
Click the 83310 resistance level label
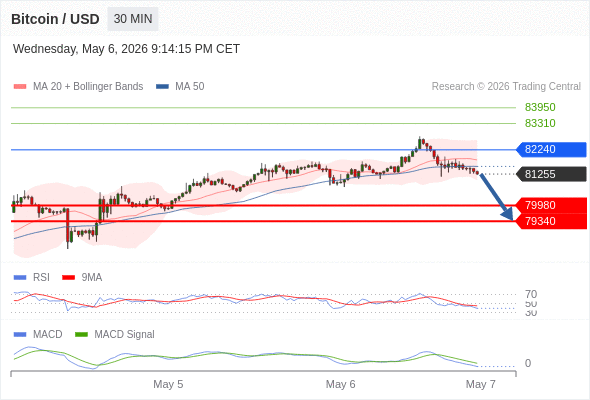point(540,123)
